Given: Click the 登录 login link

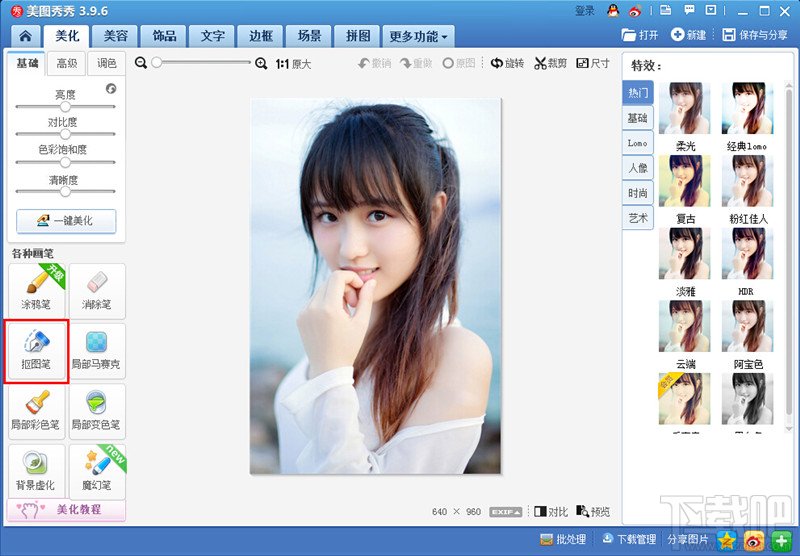Looking at the screenshot, I should pyautogui.click(x=585, y=11).
